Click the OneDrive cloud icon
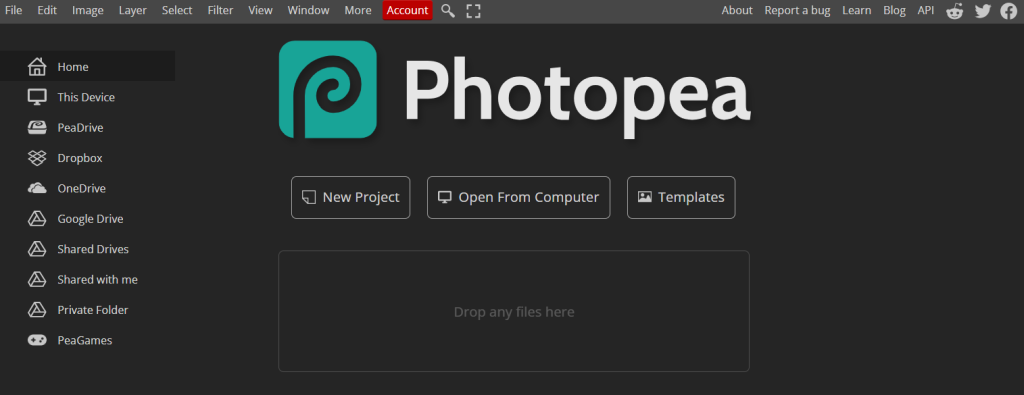 [37, 188]
